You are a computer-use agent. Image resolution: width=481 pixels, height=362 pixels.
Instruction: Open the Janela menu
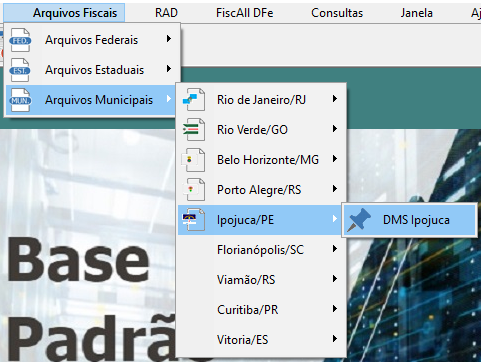pyautogui.click(x=416, y=13)
